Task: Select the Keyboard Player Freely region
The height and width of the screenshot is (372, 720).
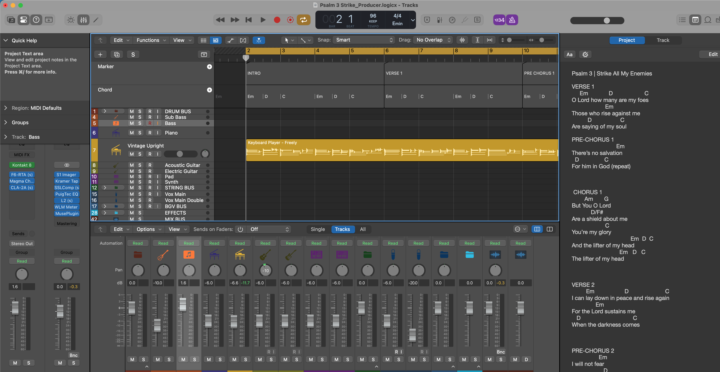Action: [x=402, y=150]
